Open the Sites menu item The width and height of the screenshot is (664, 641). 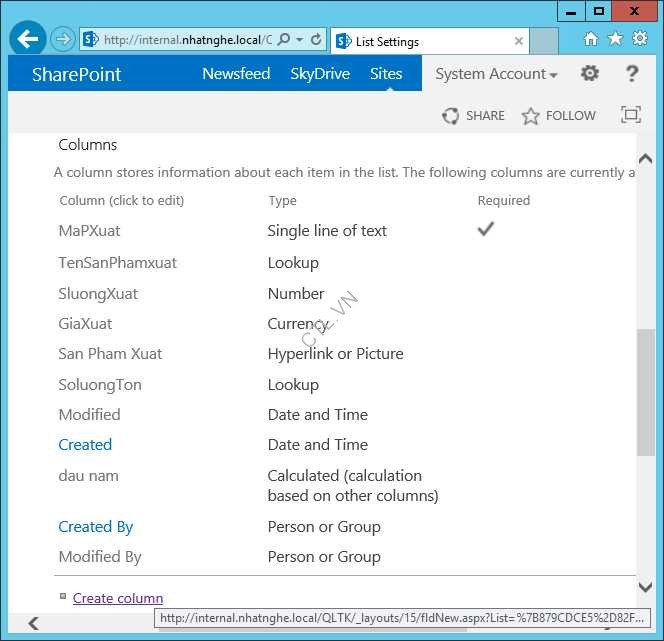point(386,74)
